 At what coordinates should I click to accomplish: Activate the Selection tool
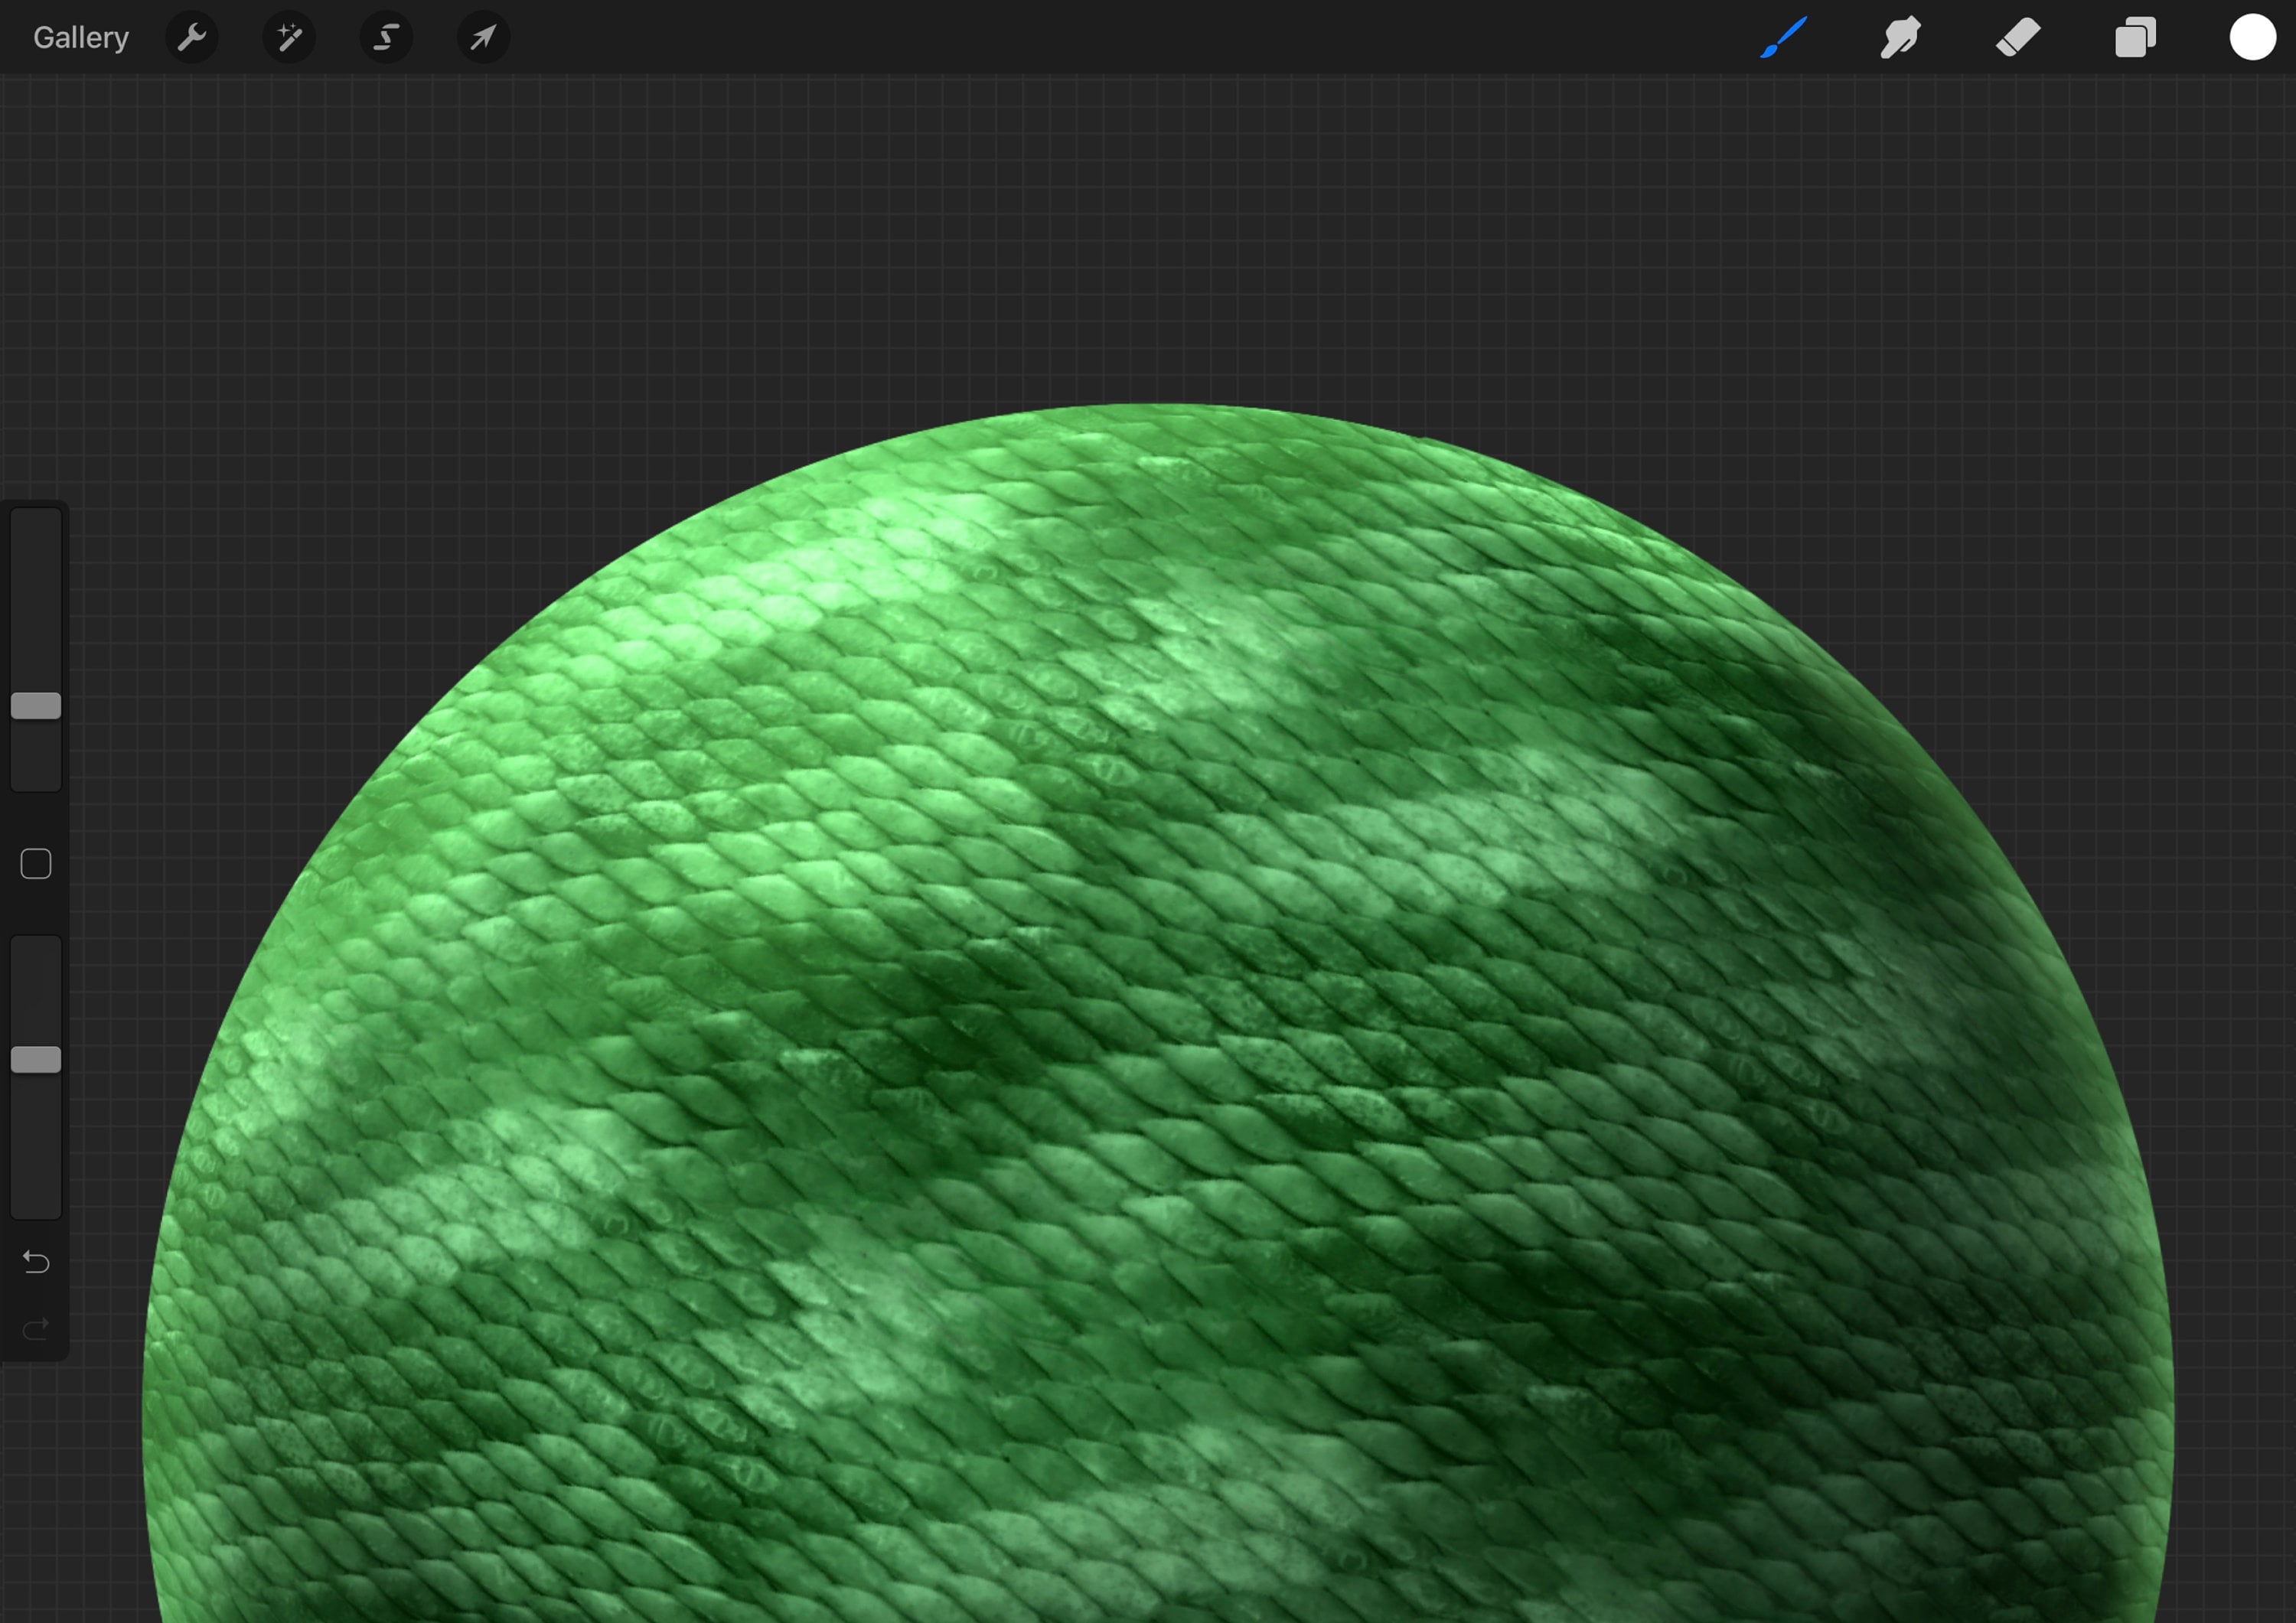click(386, 37)
